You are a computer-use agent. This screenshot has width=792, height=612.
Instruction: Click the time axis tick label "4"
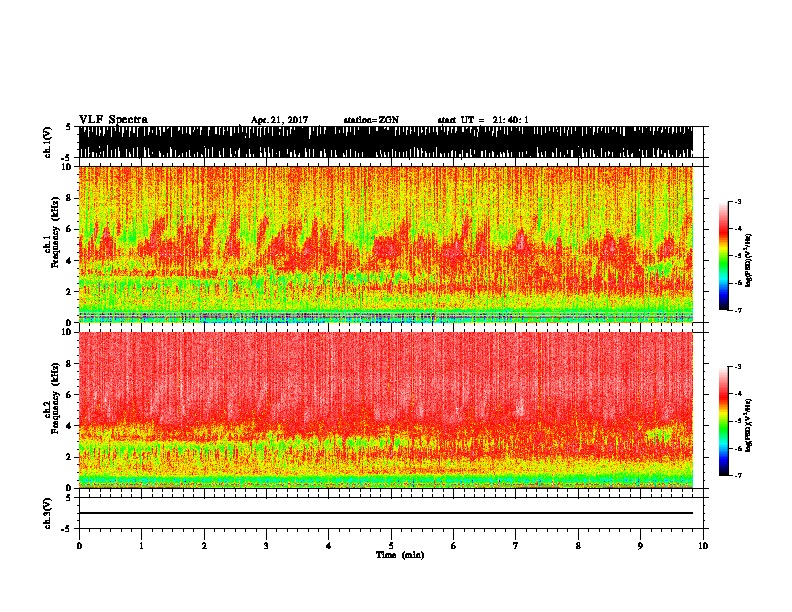pos(329,545)
